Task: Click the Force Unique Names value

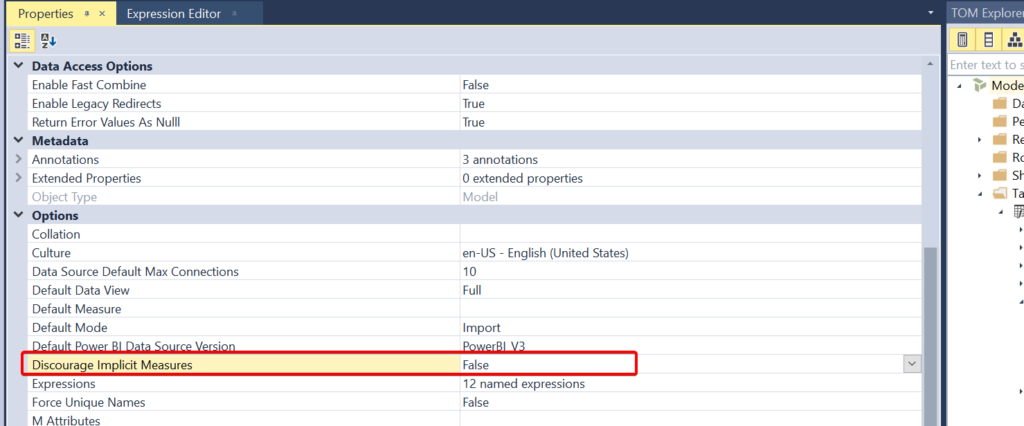Action: 475,402
